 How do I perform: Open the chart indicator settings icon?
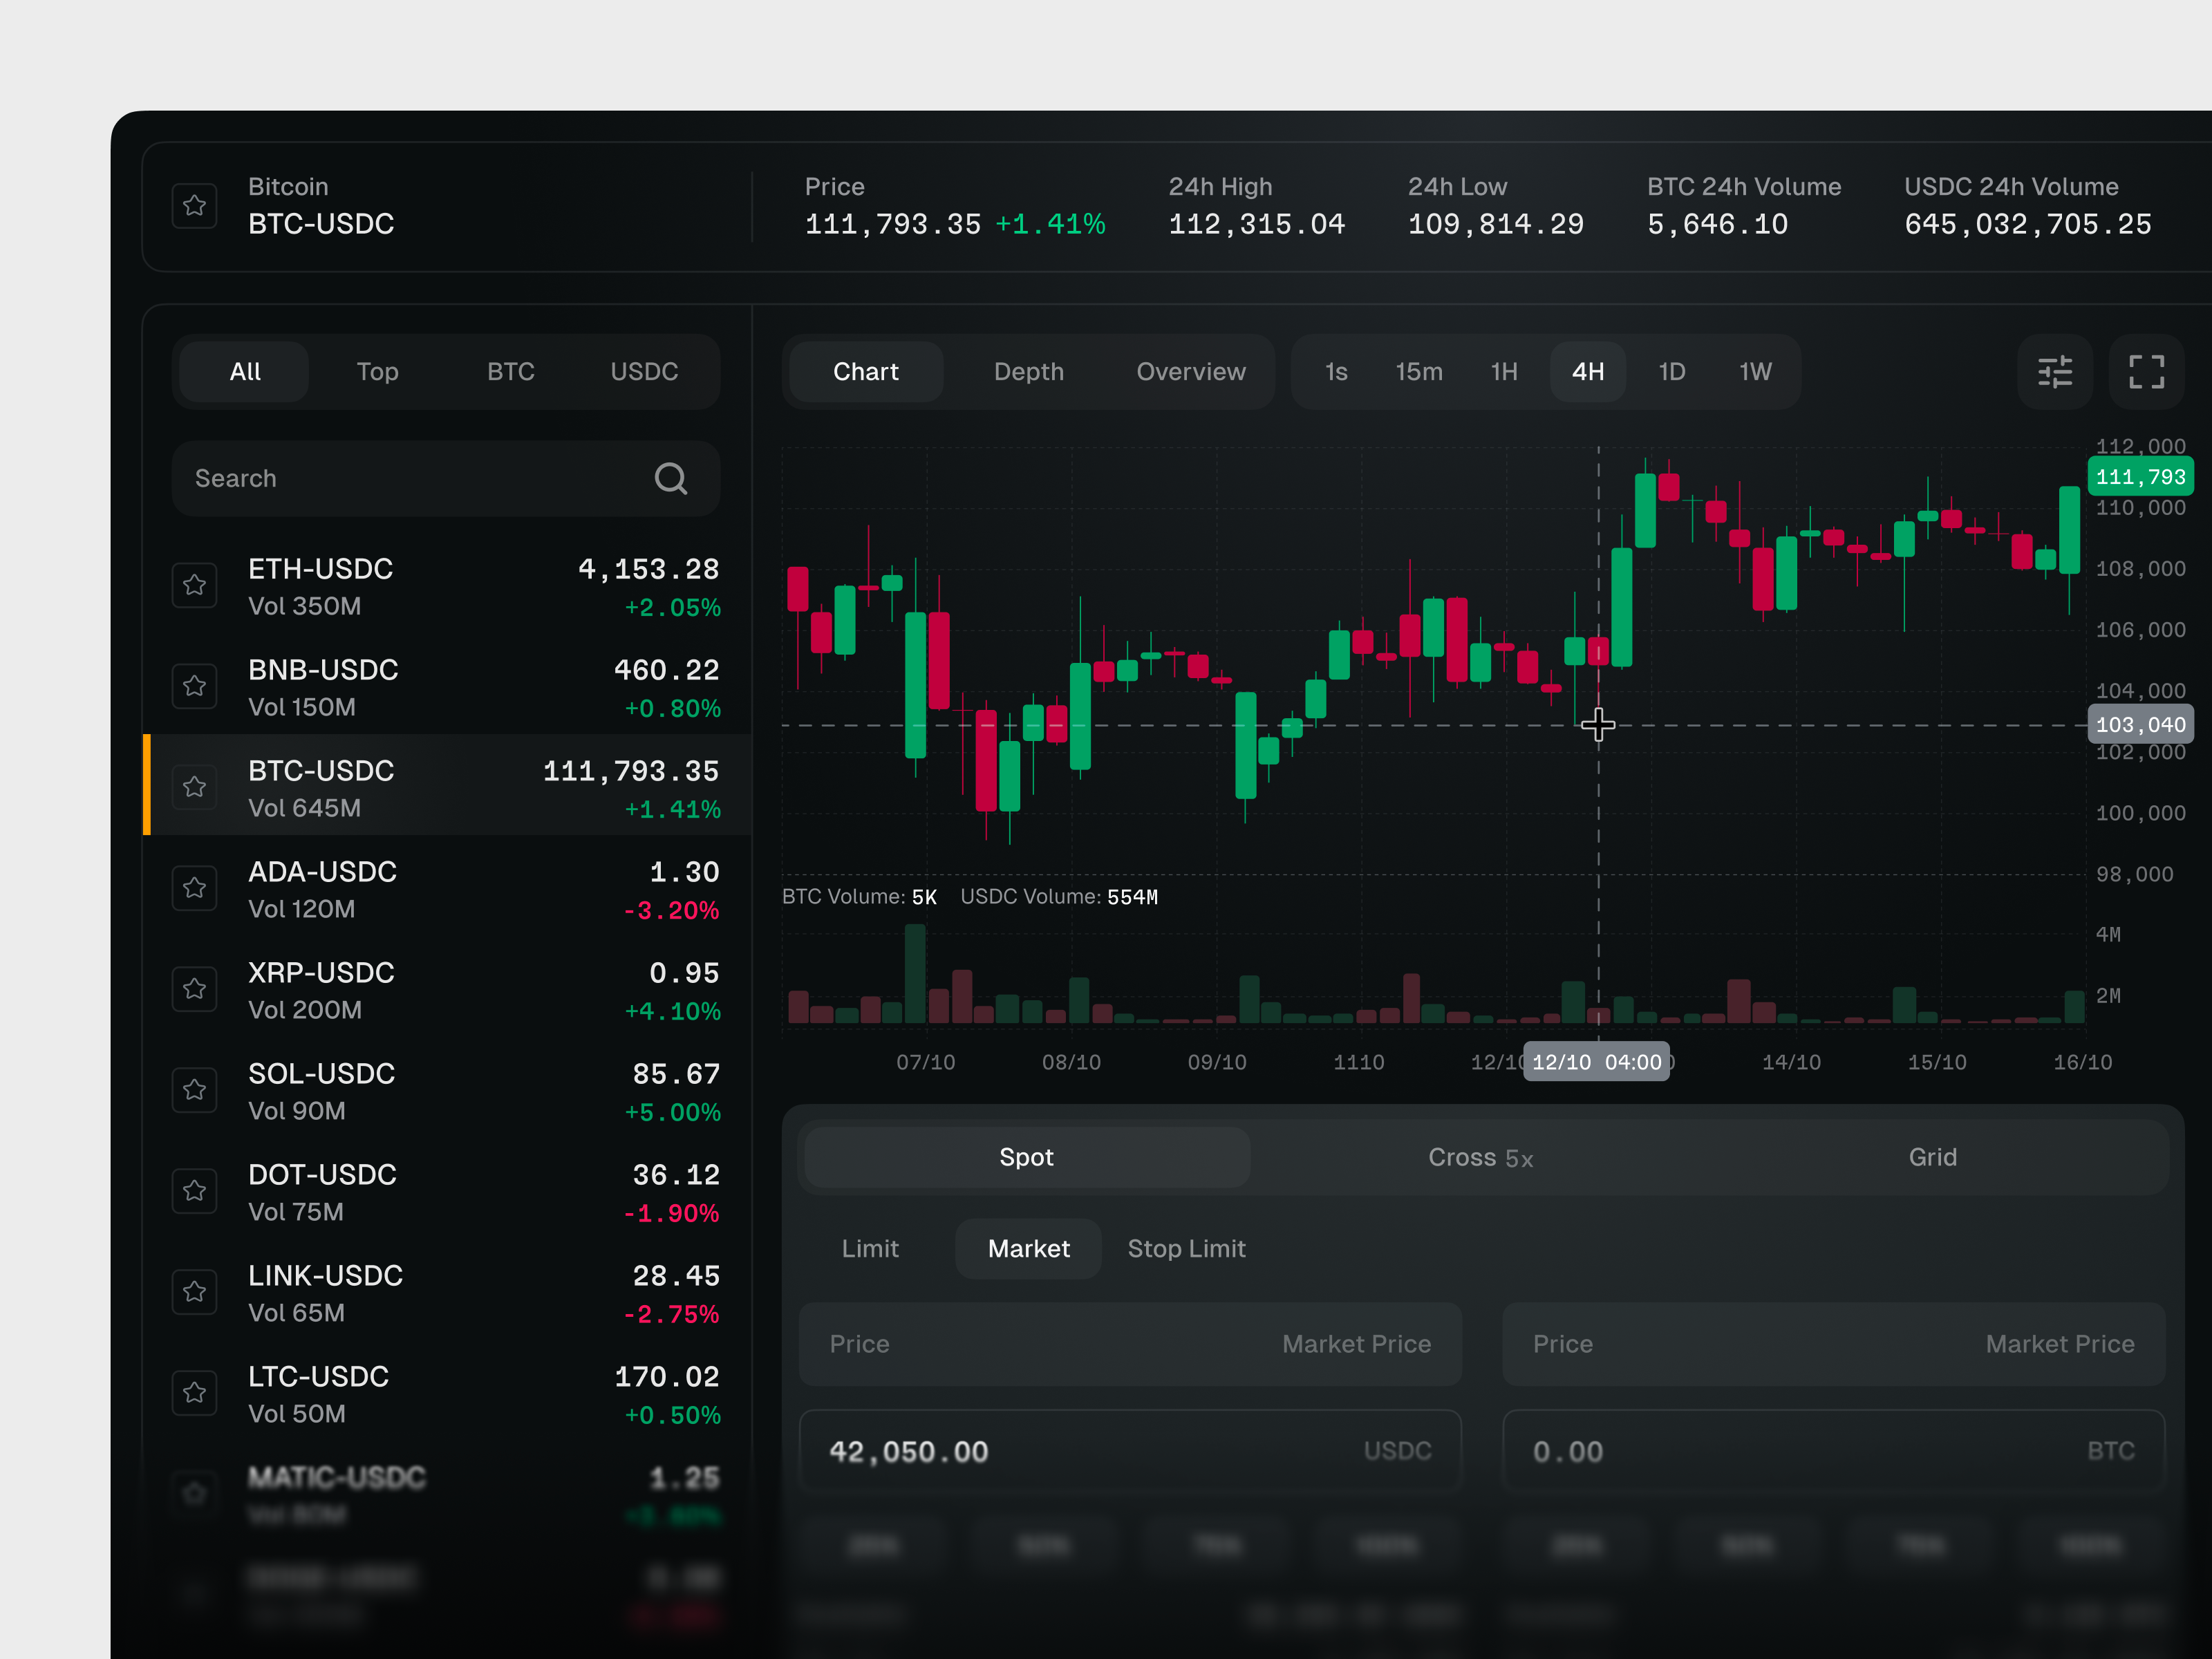[x=2056, y=372]
